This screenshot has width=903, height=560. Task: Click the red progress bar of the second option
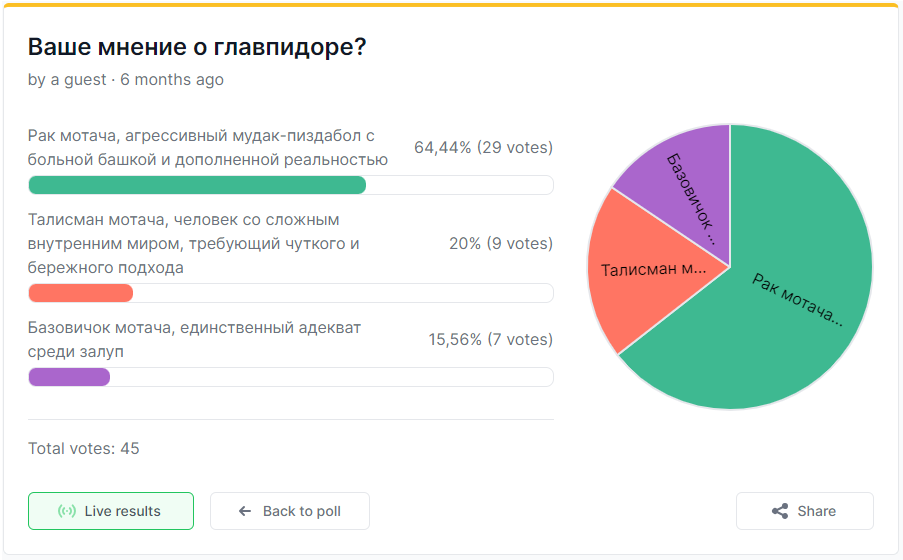click(81, 293)
